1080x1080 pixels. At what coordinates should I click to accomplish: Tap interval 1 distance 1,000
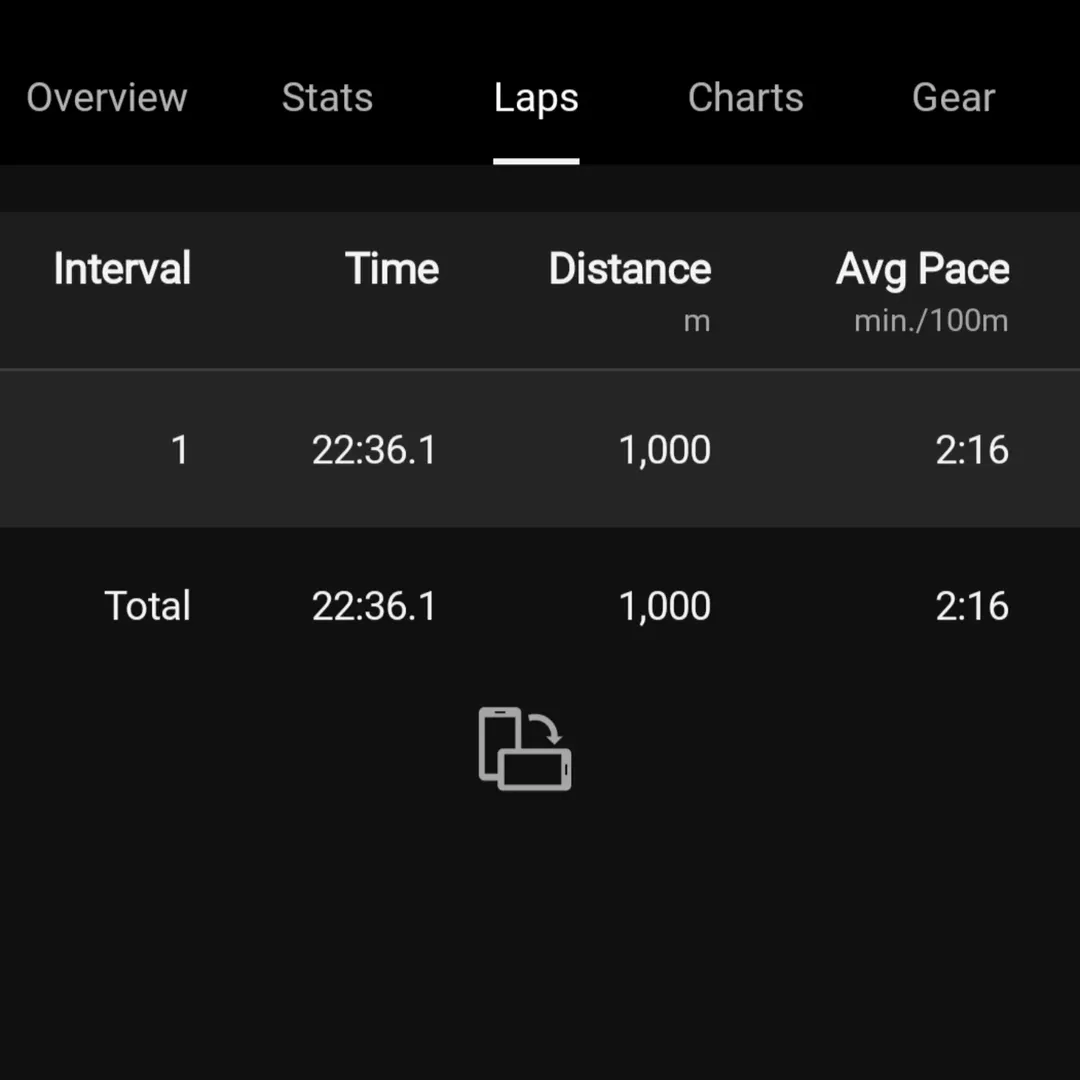[x=665, y=450]
